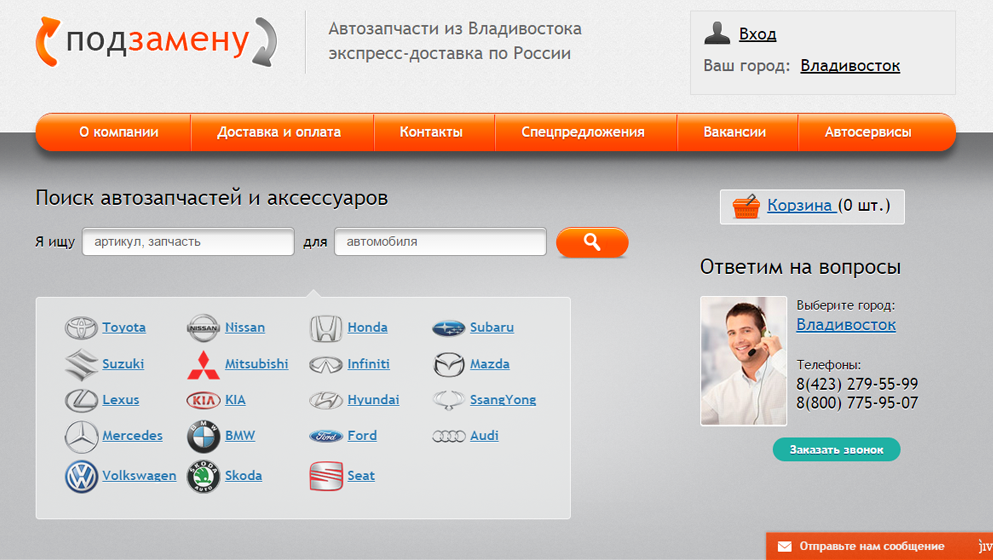Click the Mazda logo icon
This screenshot has height=560, width=993.
tap(448, 364)
